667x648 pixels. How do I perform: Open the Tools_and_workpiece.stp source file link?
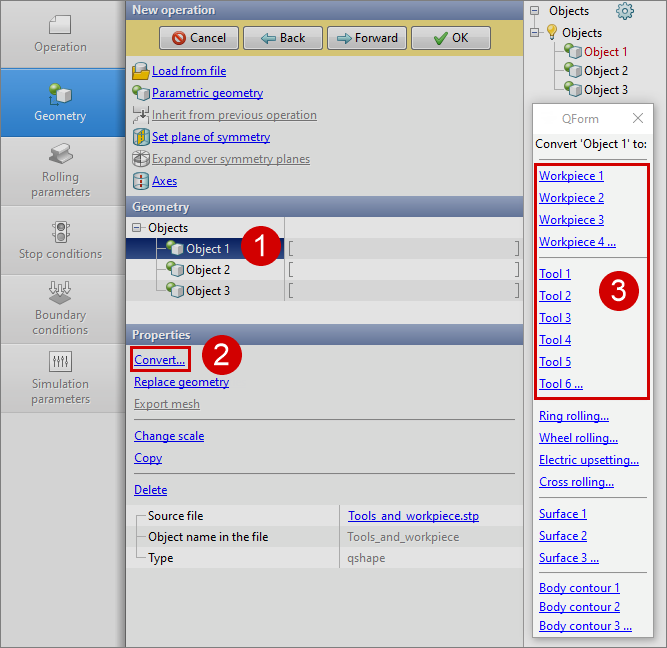tap(413, 516)
